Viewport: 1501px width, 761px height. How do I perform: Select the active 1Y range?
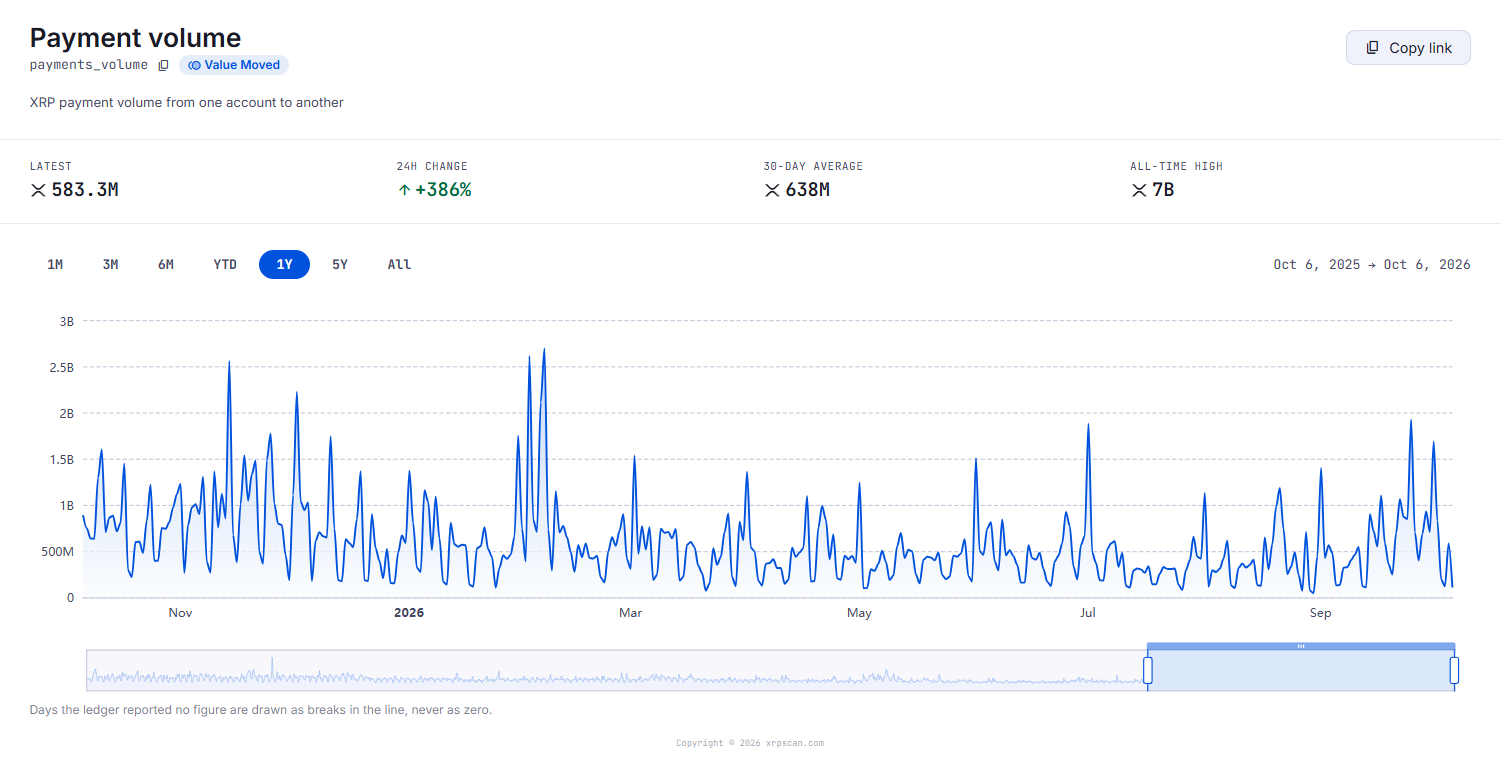pyautogui.click(x=285, y=265)
